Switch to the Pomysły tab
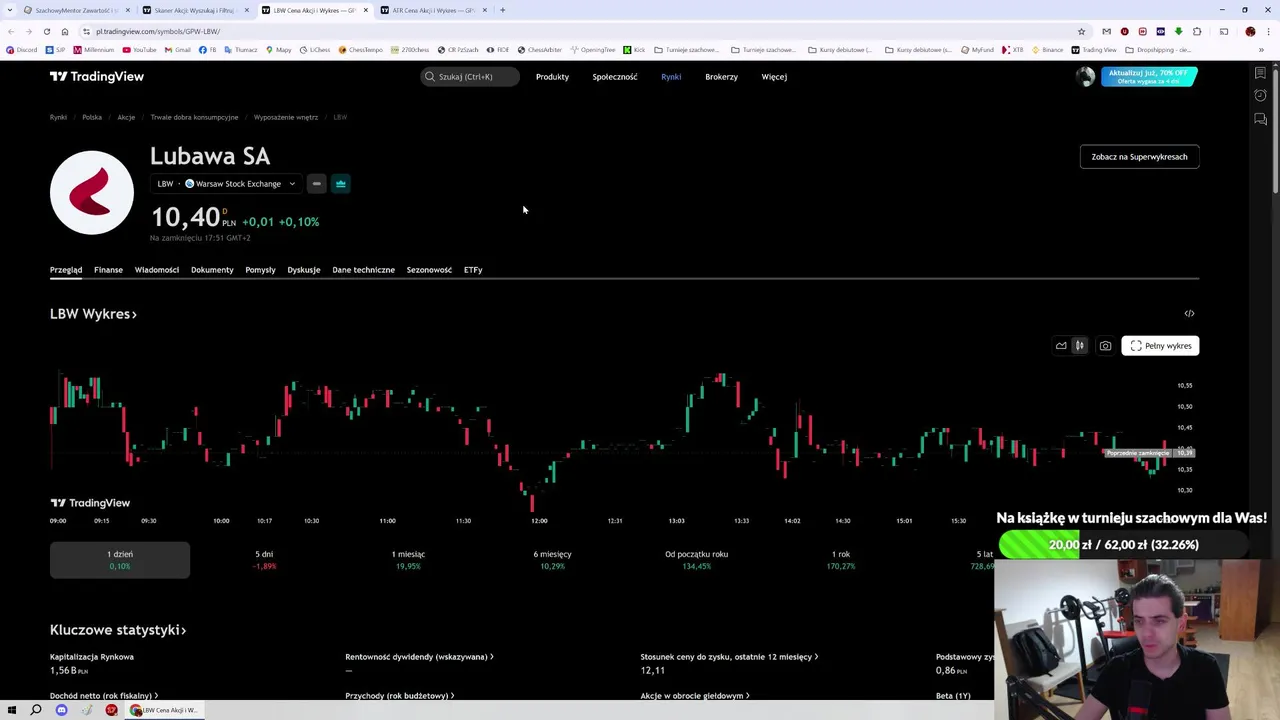Screen dimensions: 1280x720 coord(260,270)
